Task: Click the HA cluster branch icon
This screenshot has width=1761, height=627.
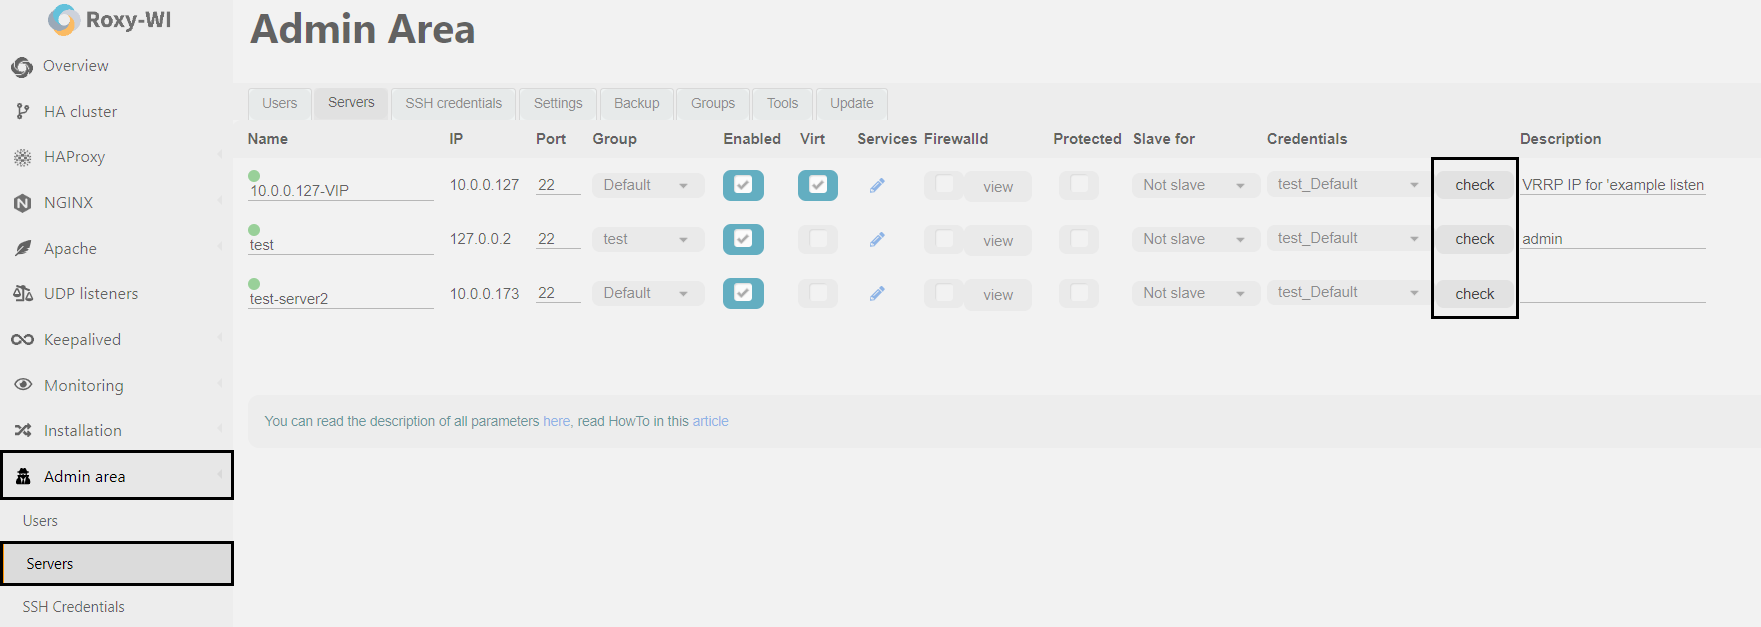Action: pyautogui.click(x=22, y=112)
